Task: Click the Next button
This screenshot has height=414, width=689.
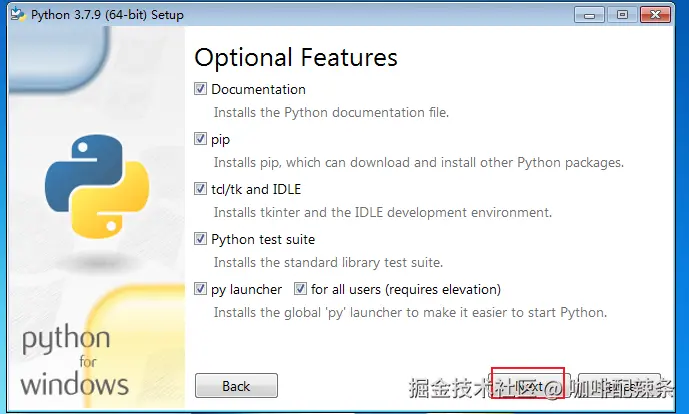Action: (x=532, y=386)
